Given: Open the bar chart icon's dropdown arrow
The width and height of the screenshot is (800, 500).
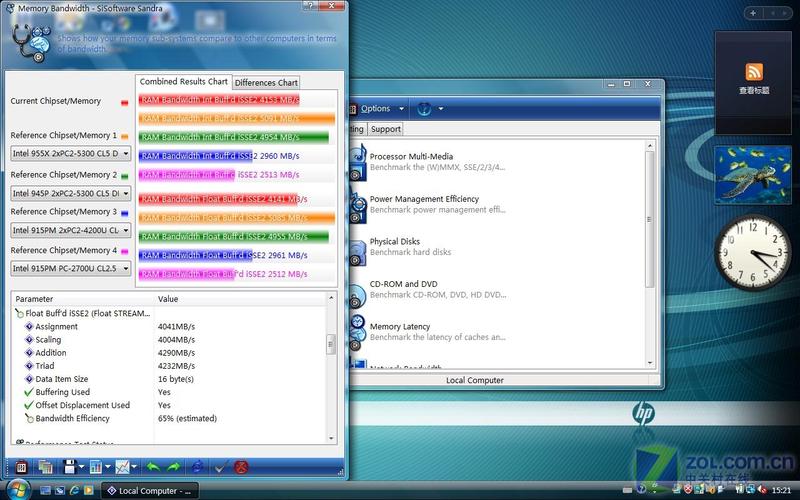Looking at the screenshot, I should [107, 467].
